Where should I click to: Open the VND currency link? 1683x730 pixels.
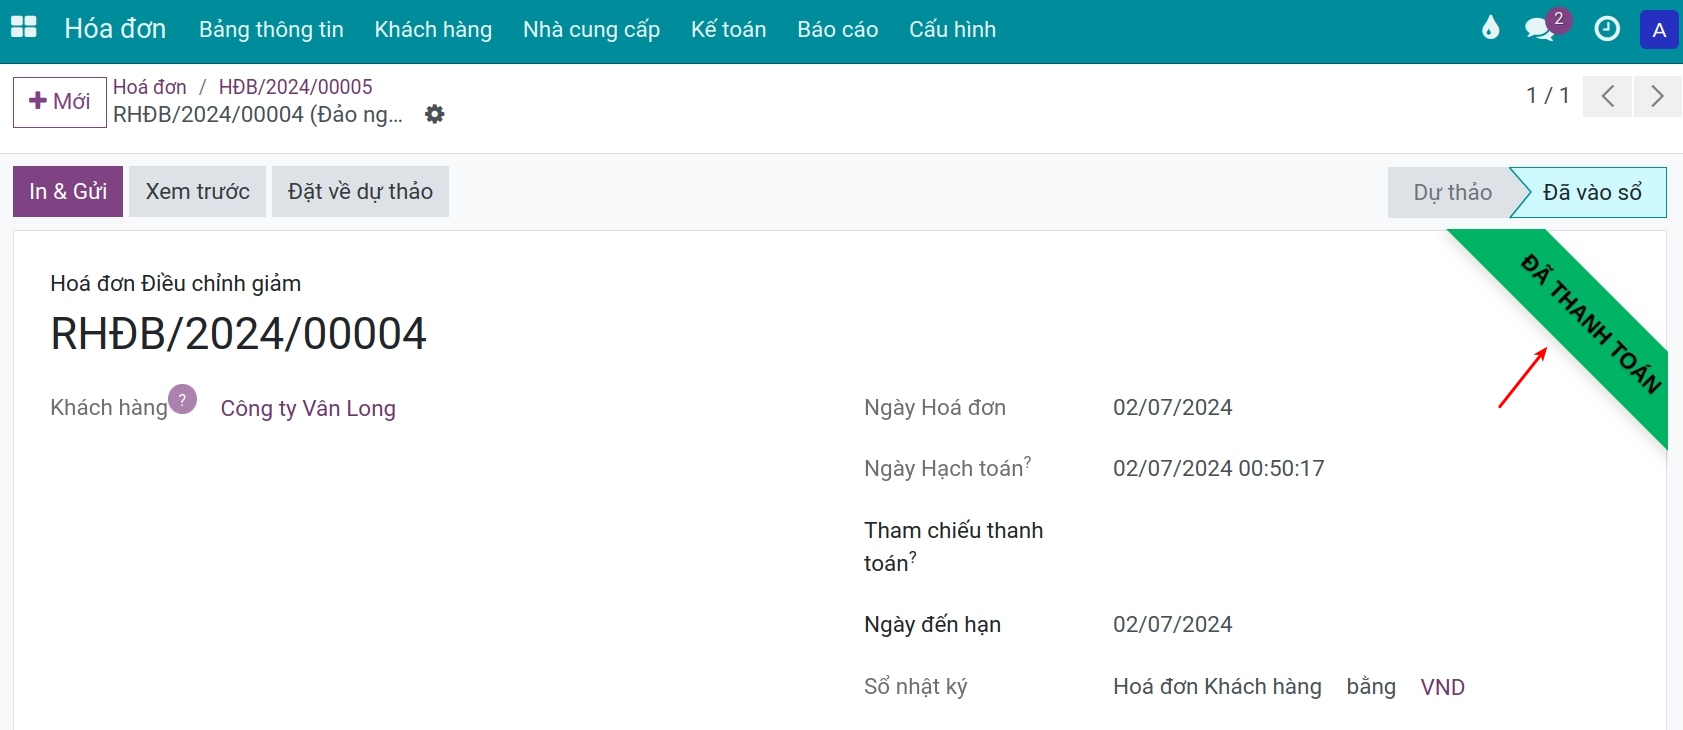click(1442, 687)
